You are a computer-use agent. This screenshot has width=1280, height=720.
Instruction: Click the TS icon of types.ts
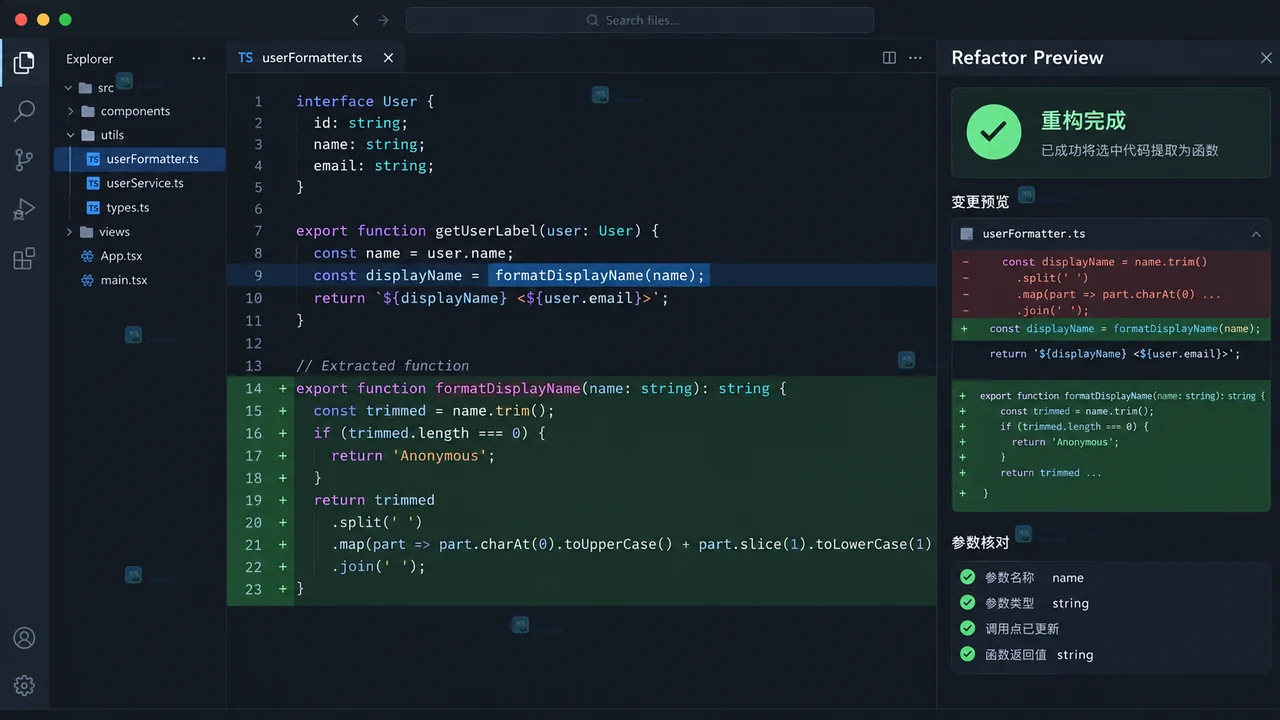point(93,208)
